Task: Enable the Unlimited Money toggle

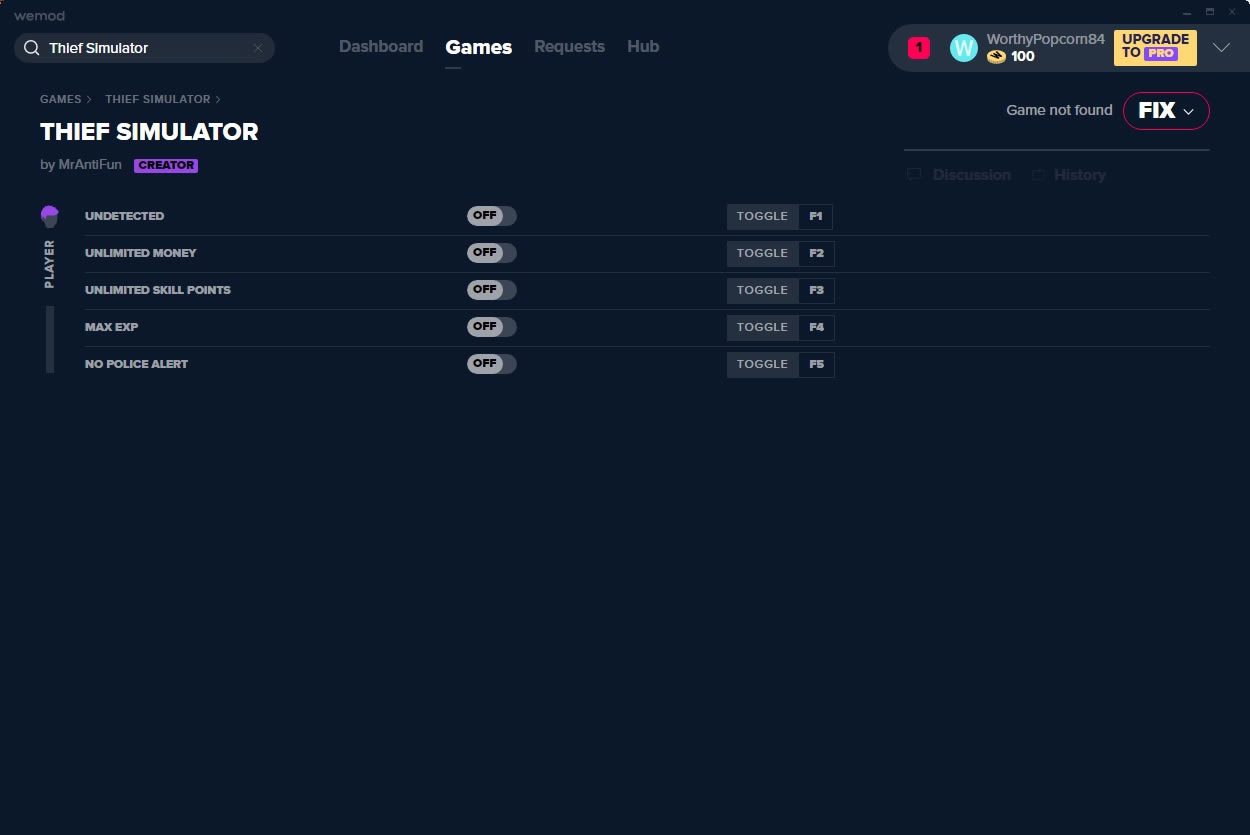Action: pos(491,253)
